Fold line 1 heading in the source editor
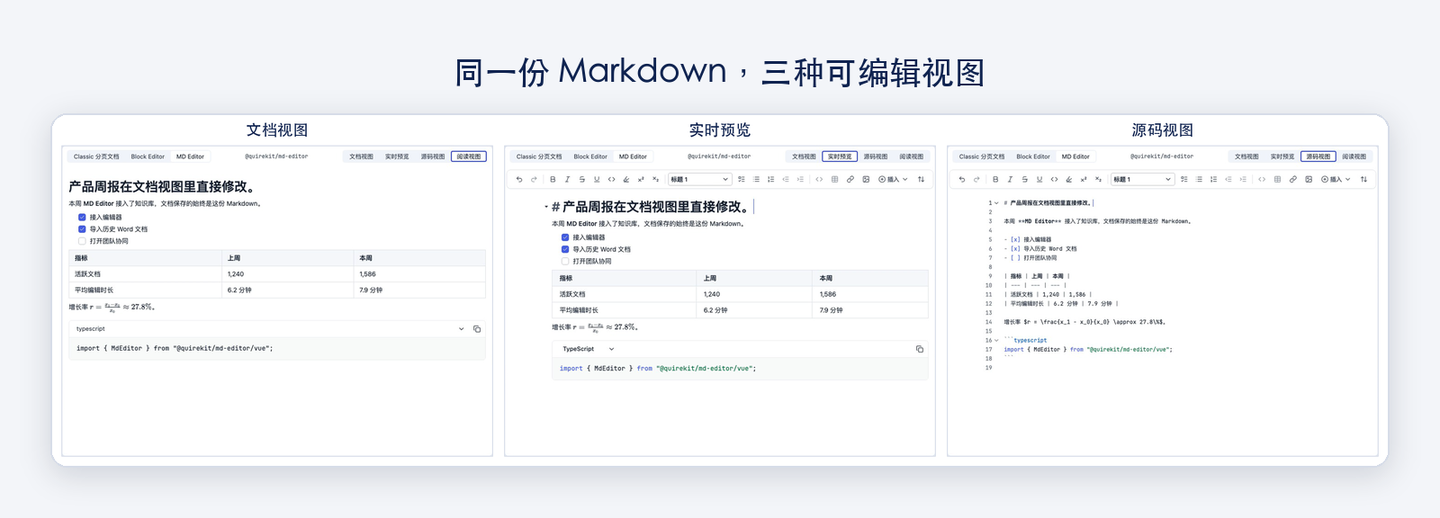 (x=996, y=203)
